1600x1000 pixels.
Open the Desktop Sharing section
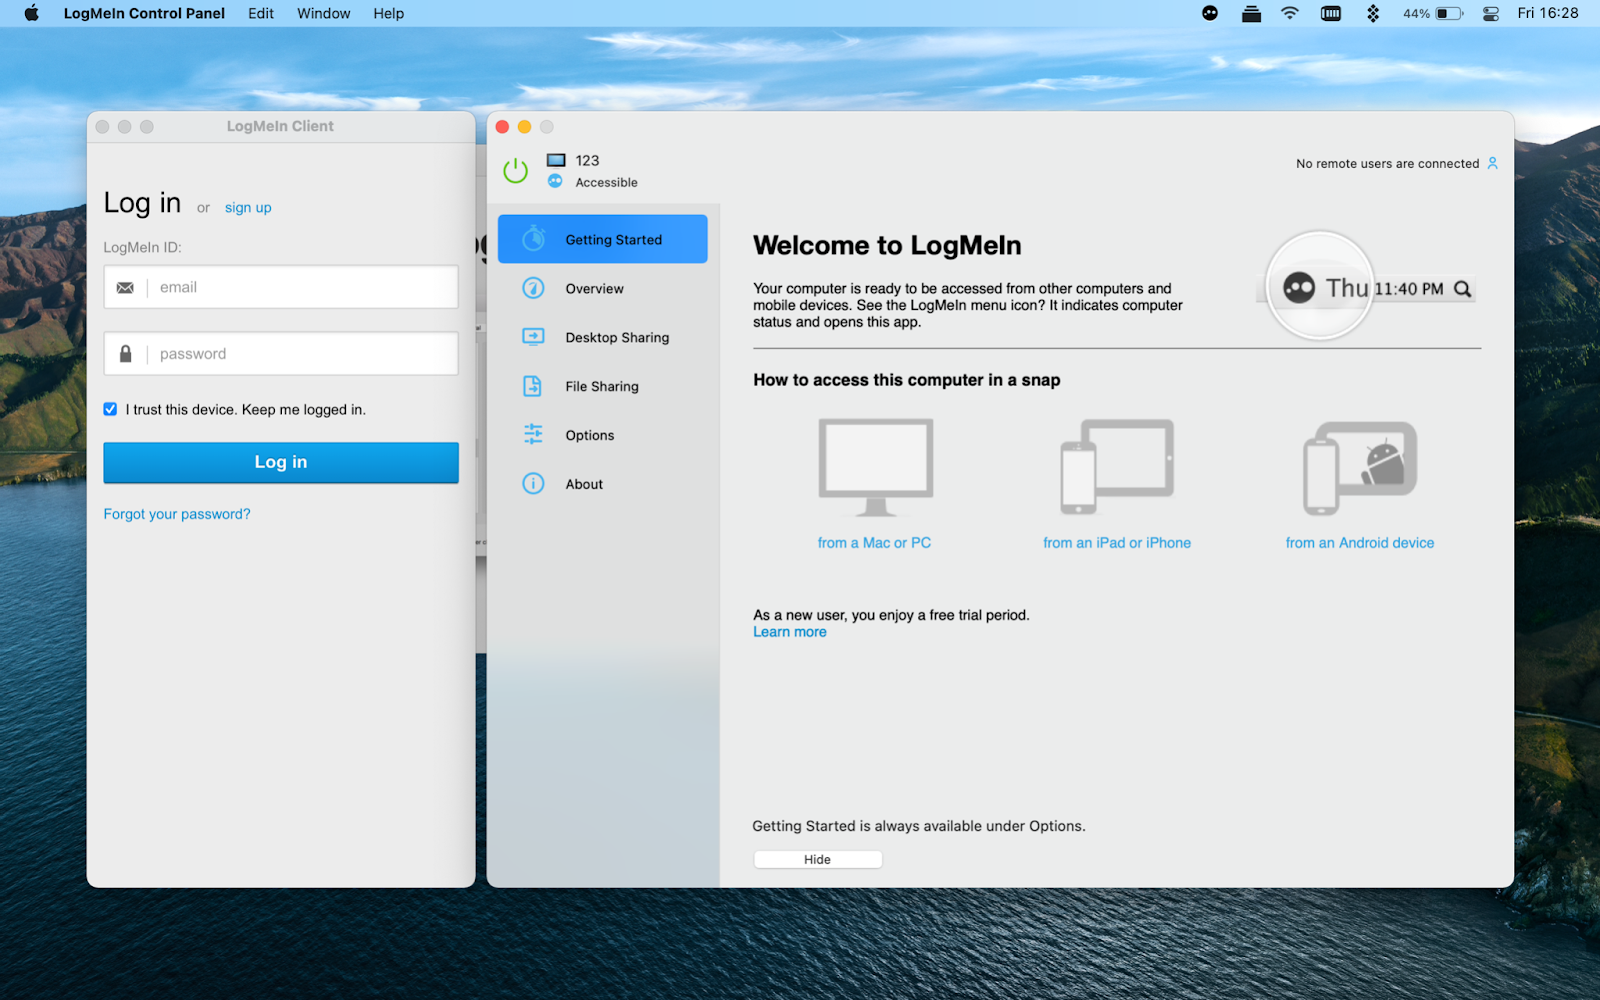pos(603,337)
